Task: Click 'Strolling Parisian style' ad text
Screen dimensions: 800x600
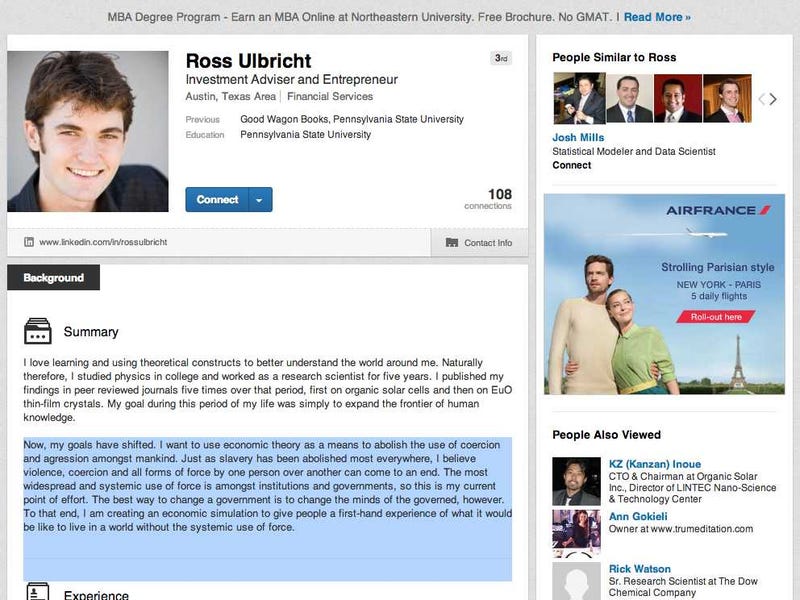Action: pos(718,267)
